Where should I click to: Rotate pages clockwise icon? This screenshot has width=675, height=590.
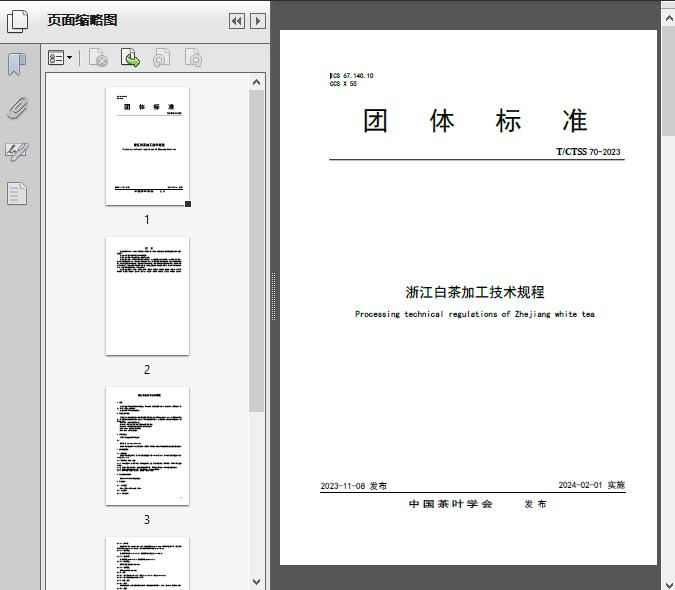(x=193, y=59)
